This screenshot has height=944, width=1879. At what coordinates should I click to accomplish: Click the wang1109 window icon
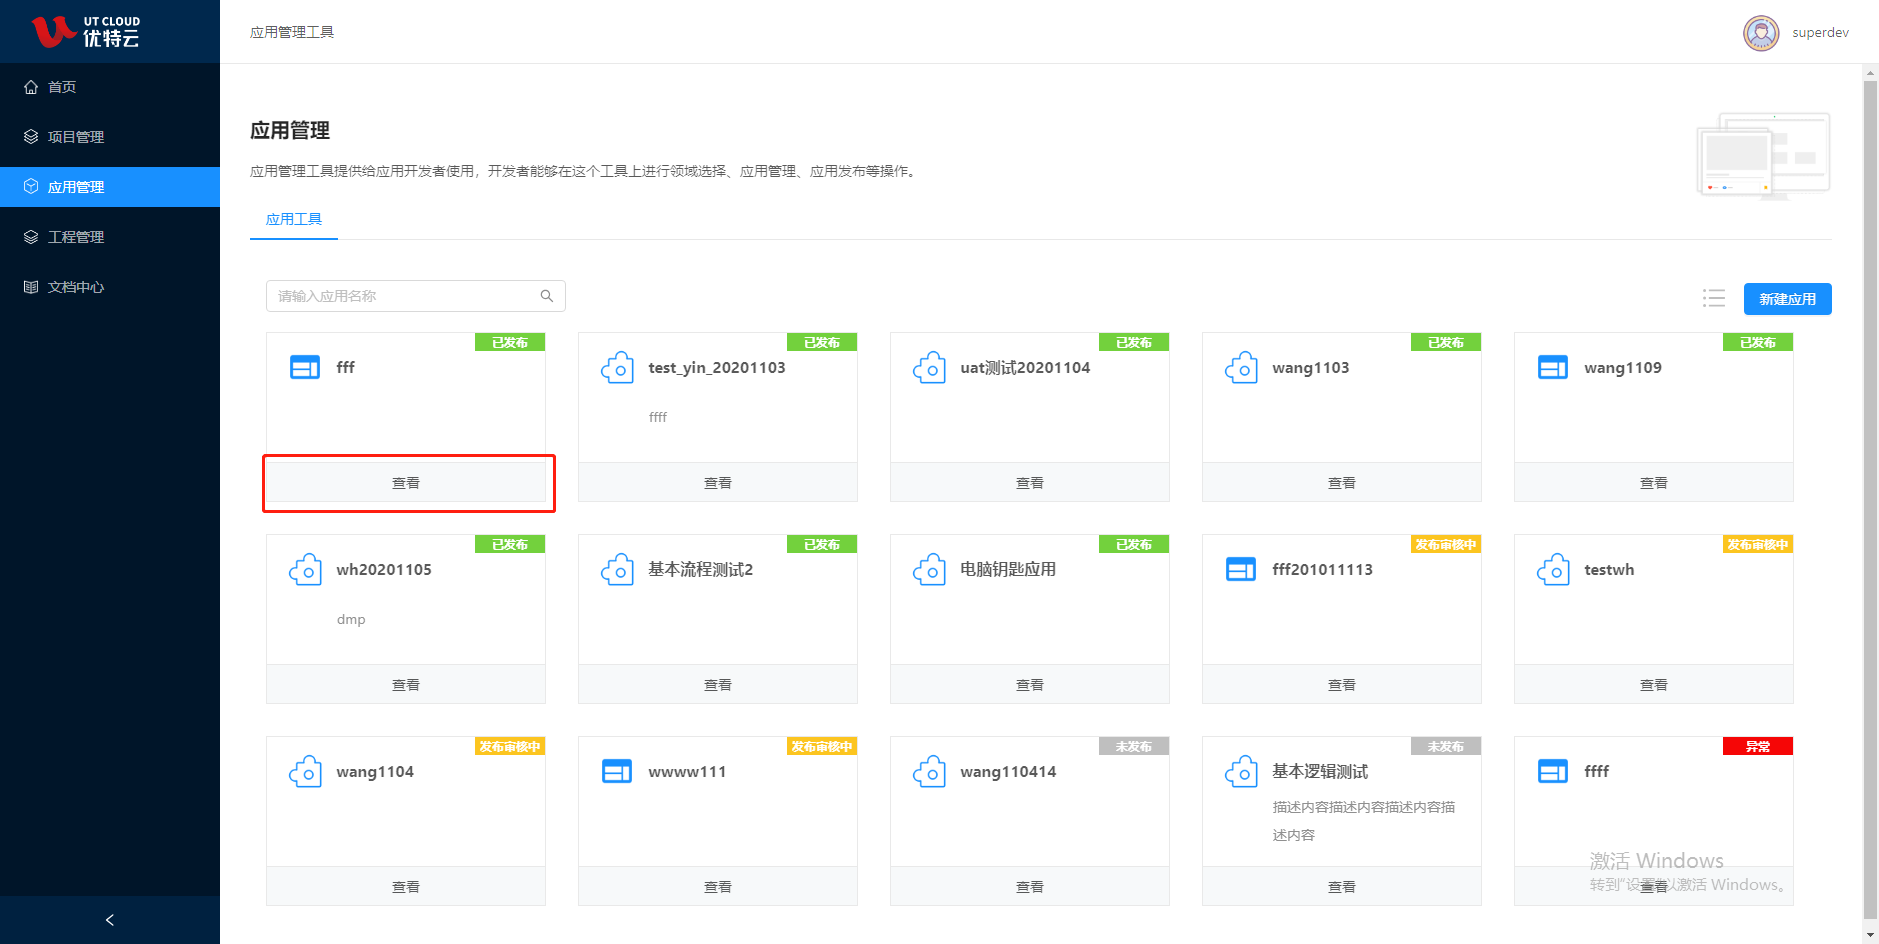[x=1553, y=368]
